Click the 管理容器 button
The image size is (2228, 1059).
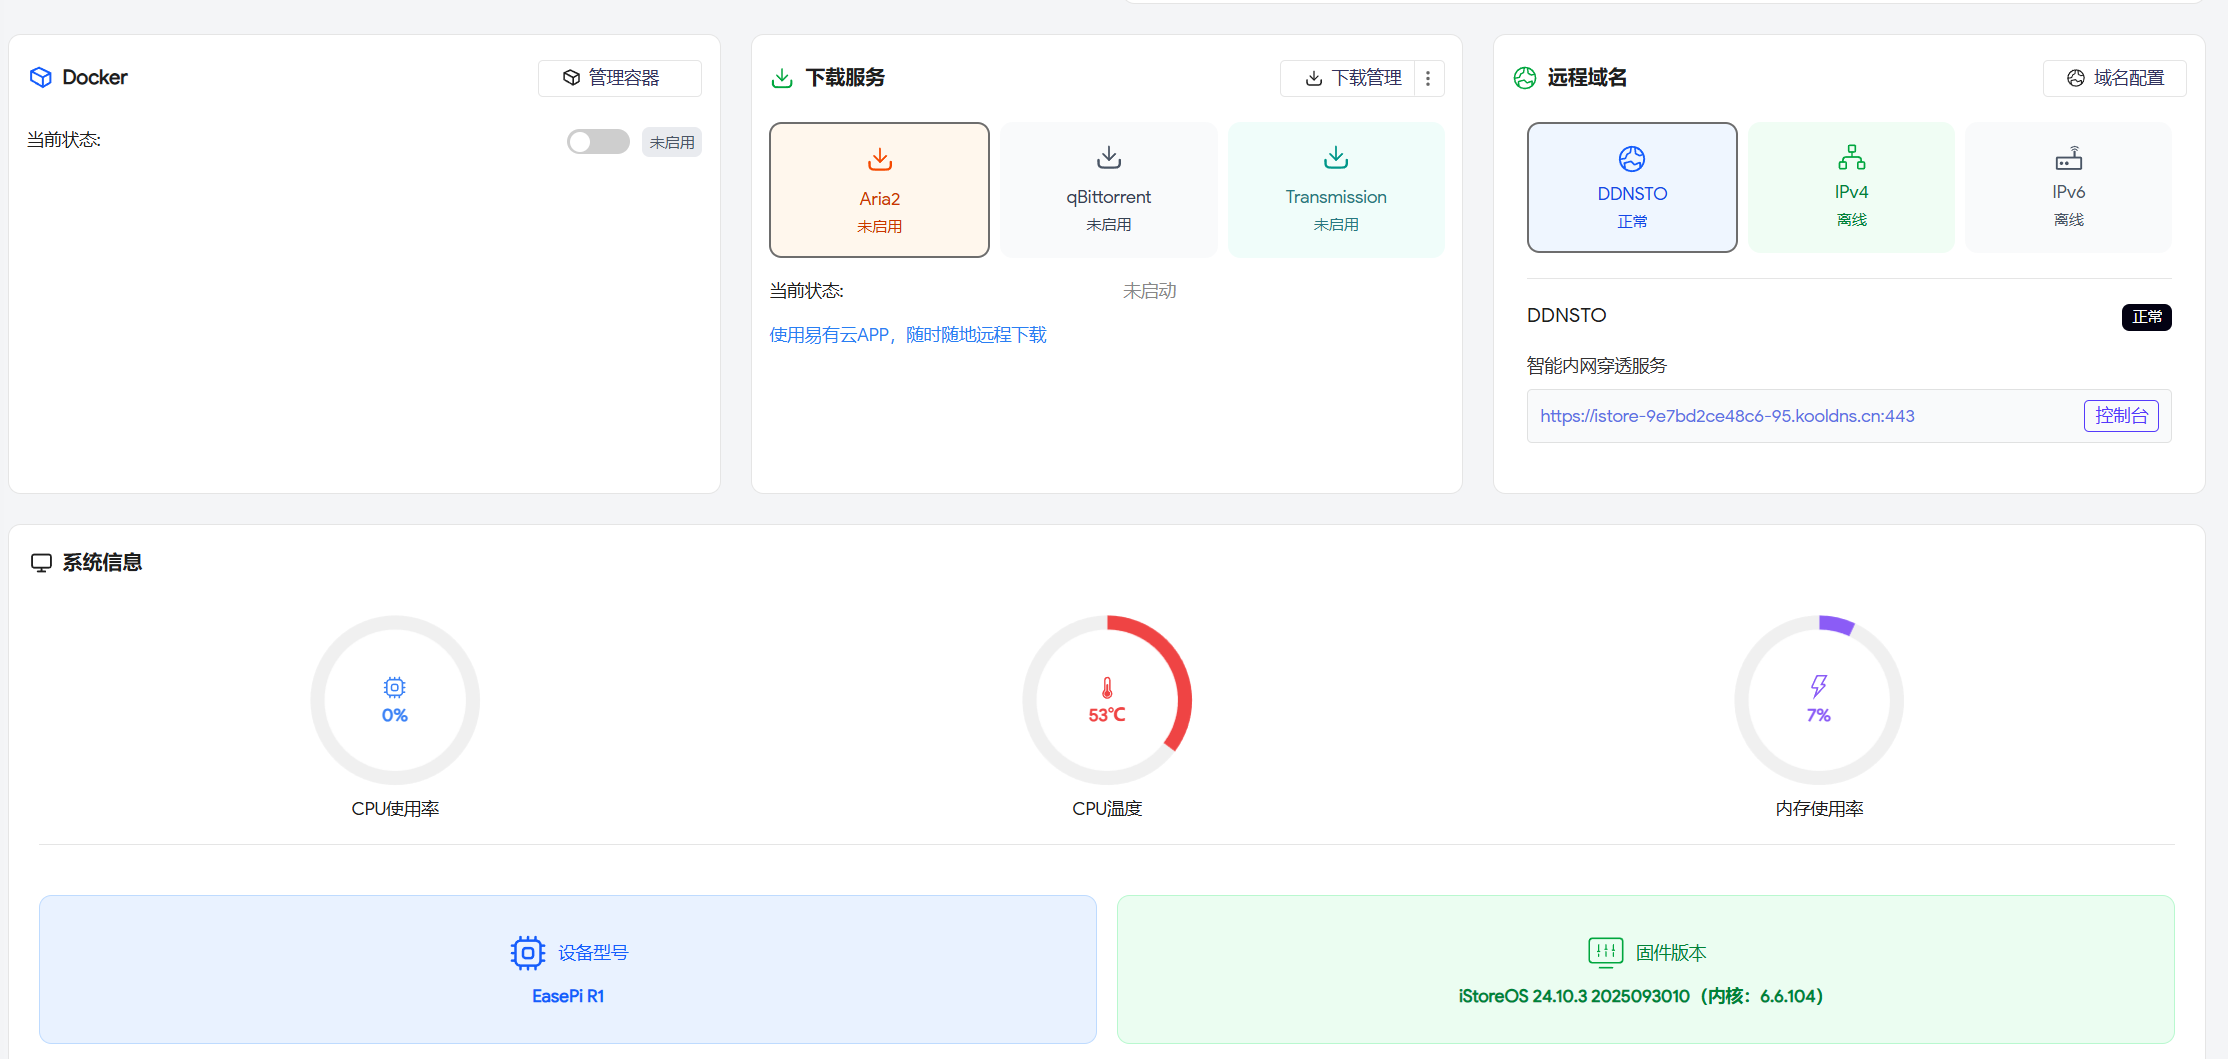click(619, 78)
